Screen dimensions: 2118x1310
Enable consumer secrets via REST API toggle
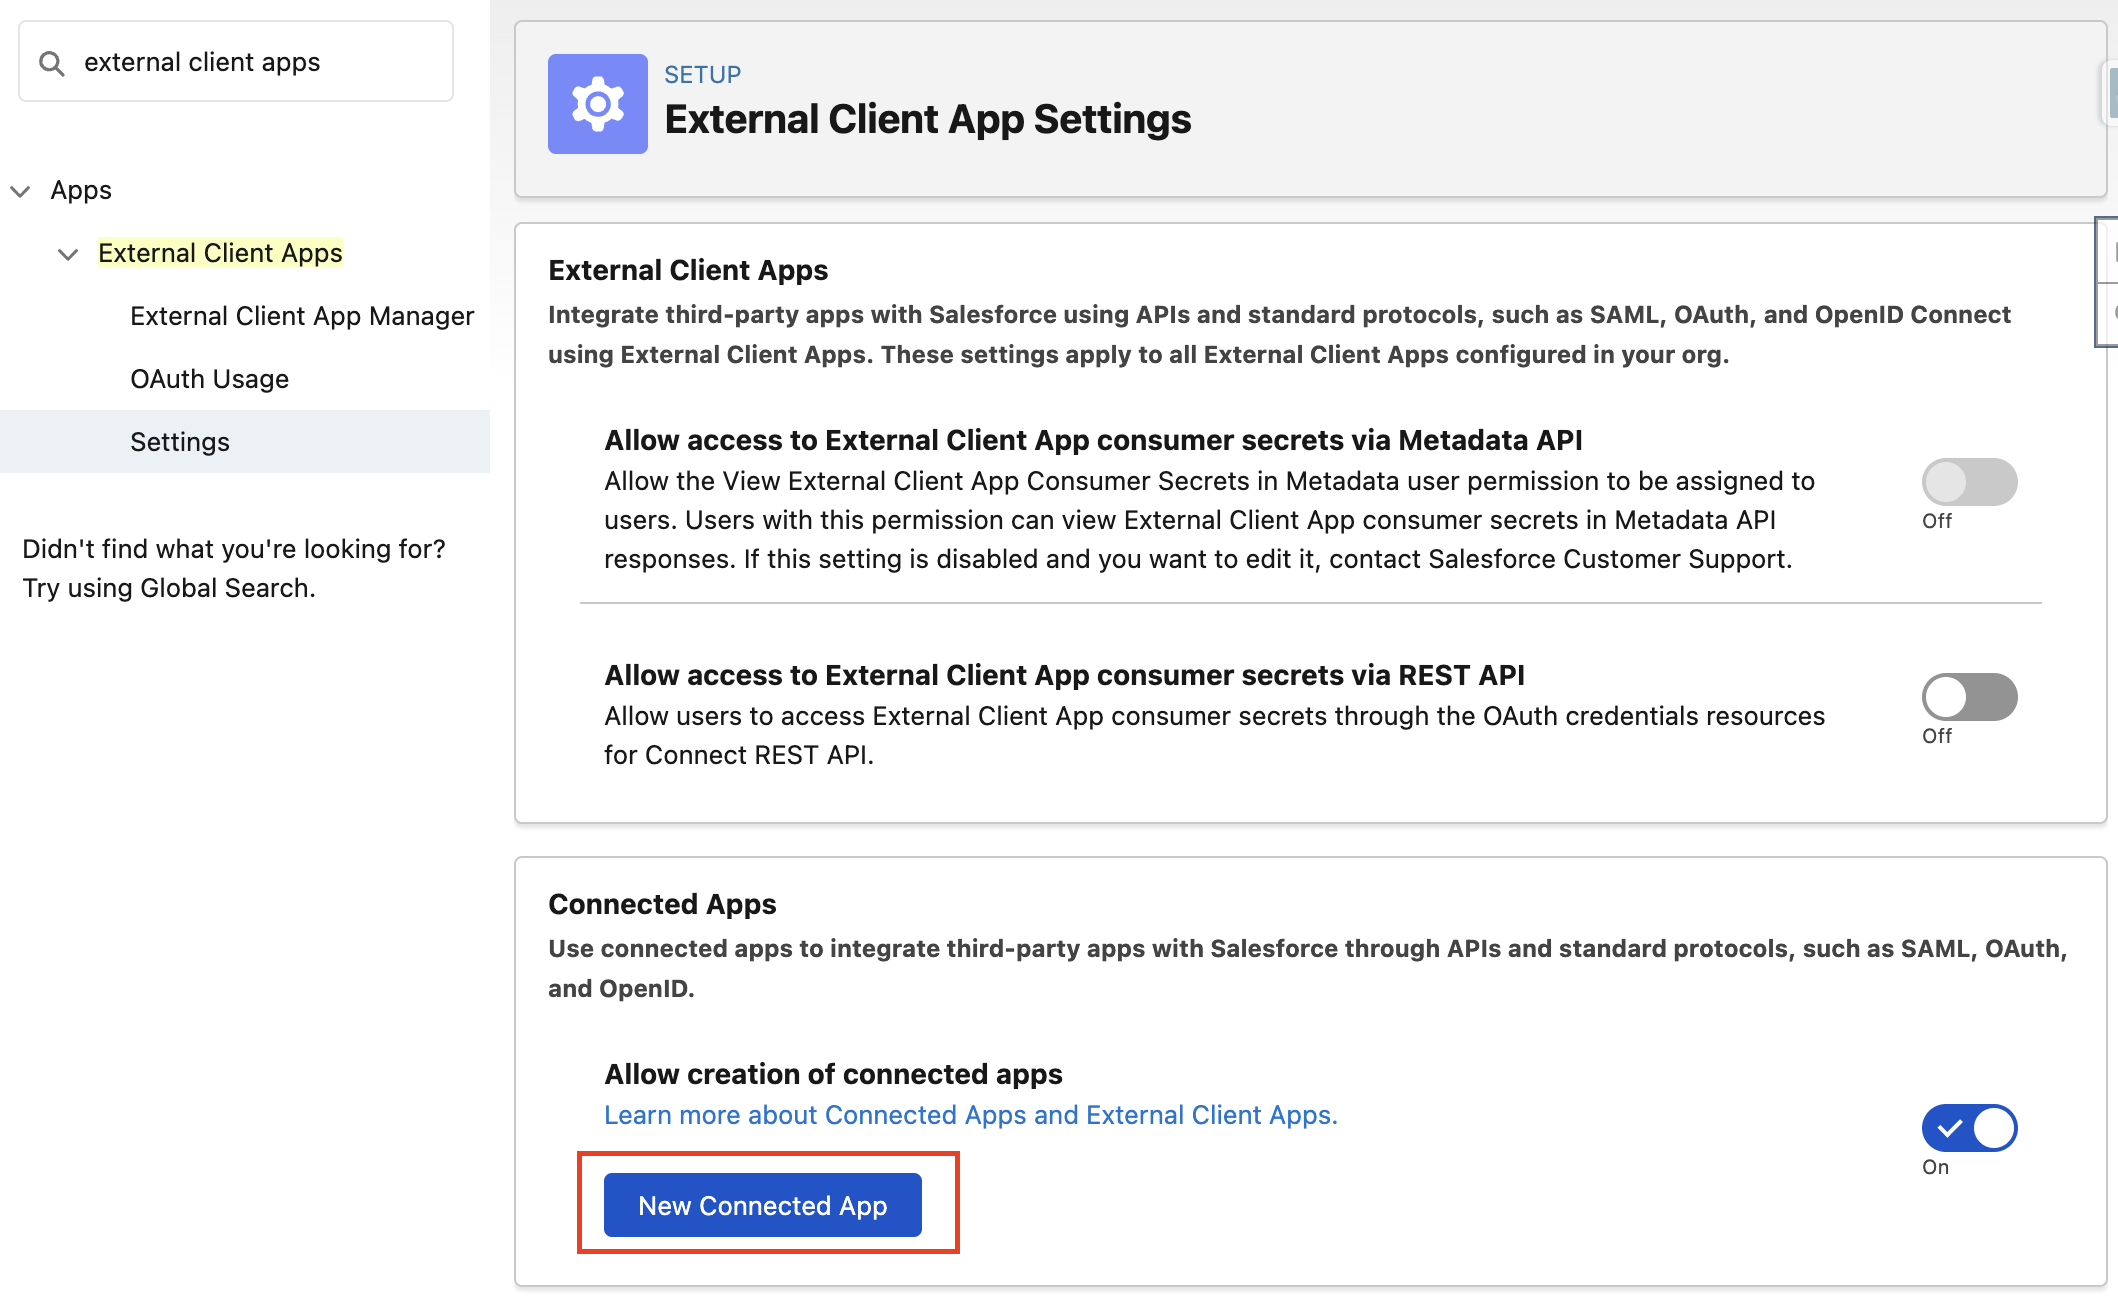pyautogui.click(x=1968, y=697)
